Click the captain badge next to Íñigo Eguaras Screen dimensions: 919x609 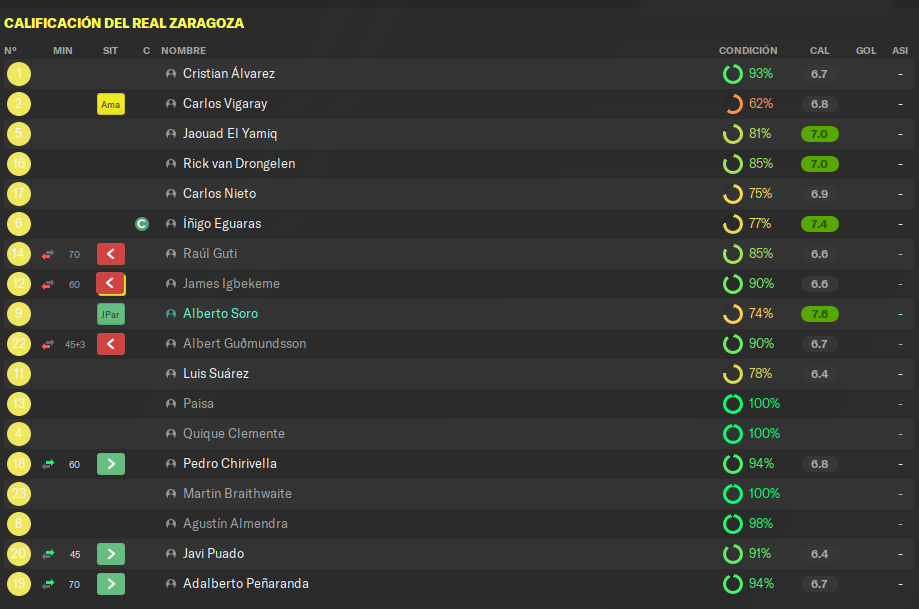tap(142, 224)
